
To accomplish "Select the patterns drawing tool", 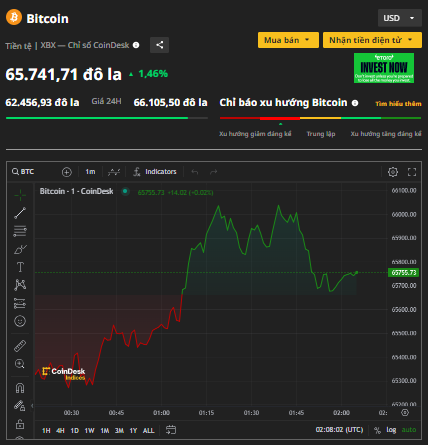I will (20, 285).
